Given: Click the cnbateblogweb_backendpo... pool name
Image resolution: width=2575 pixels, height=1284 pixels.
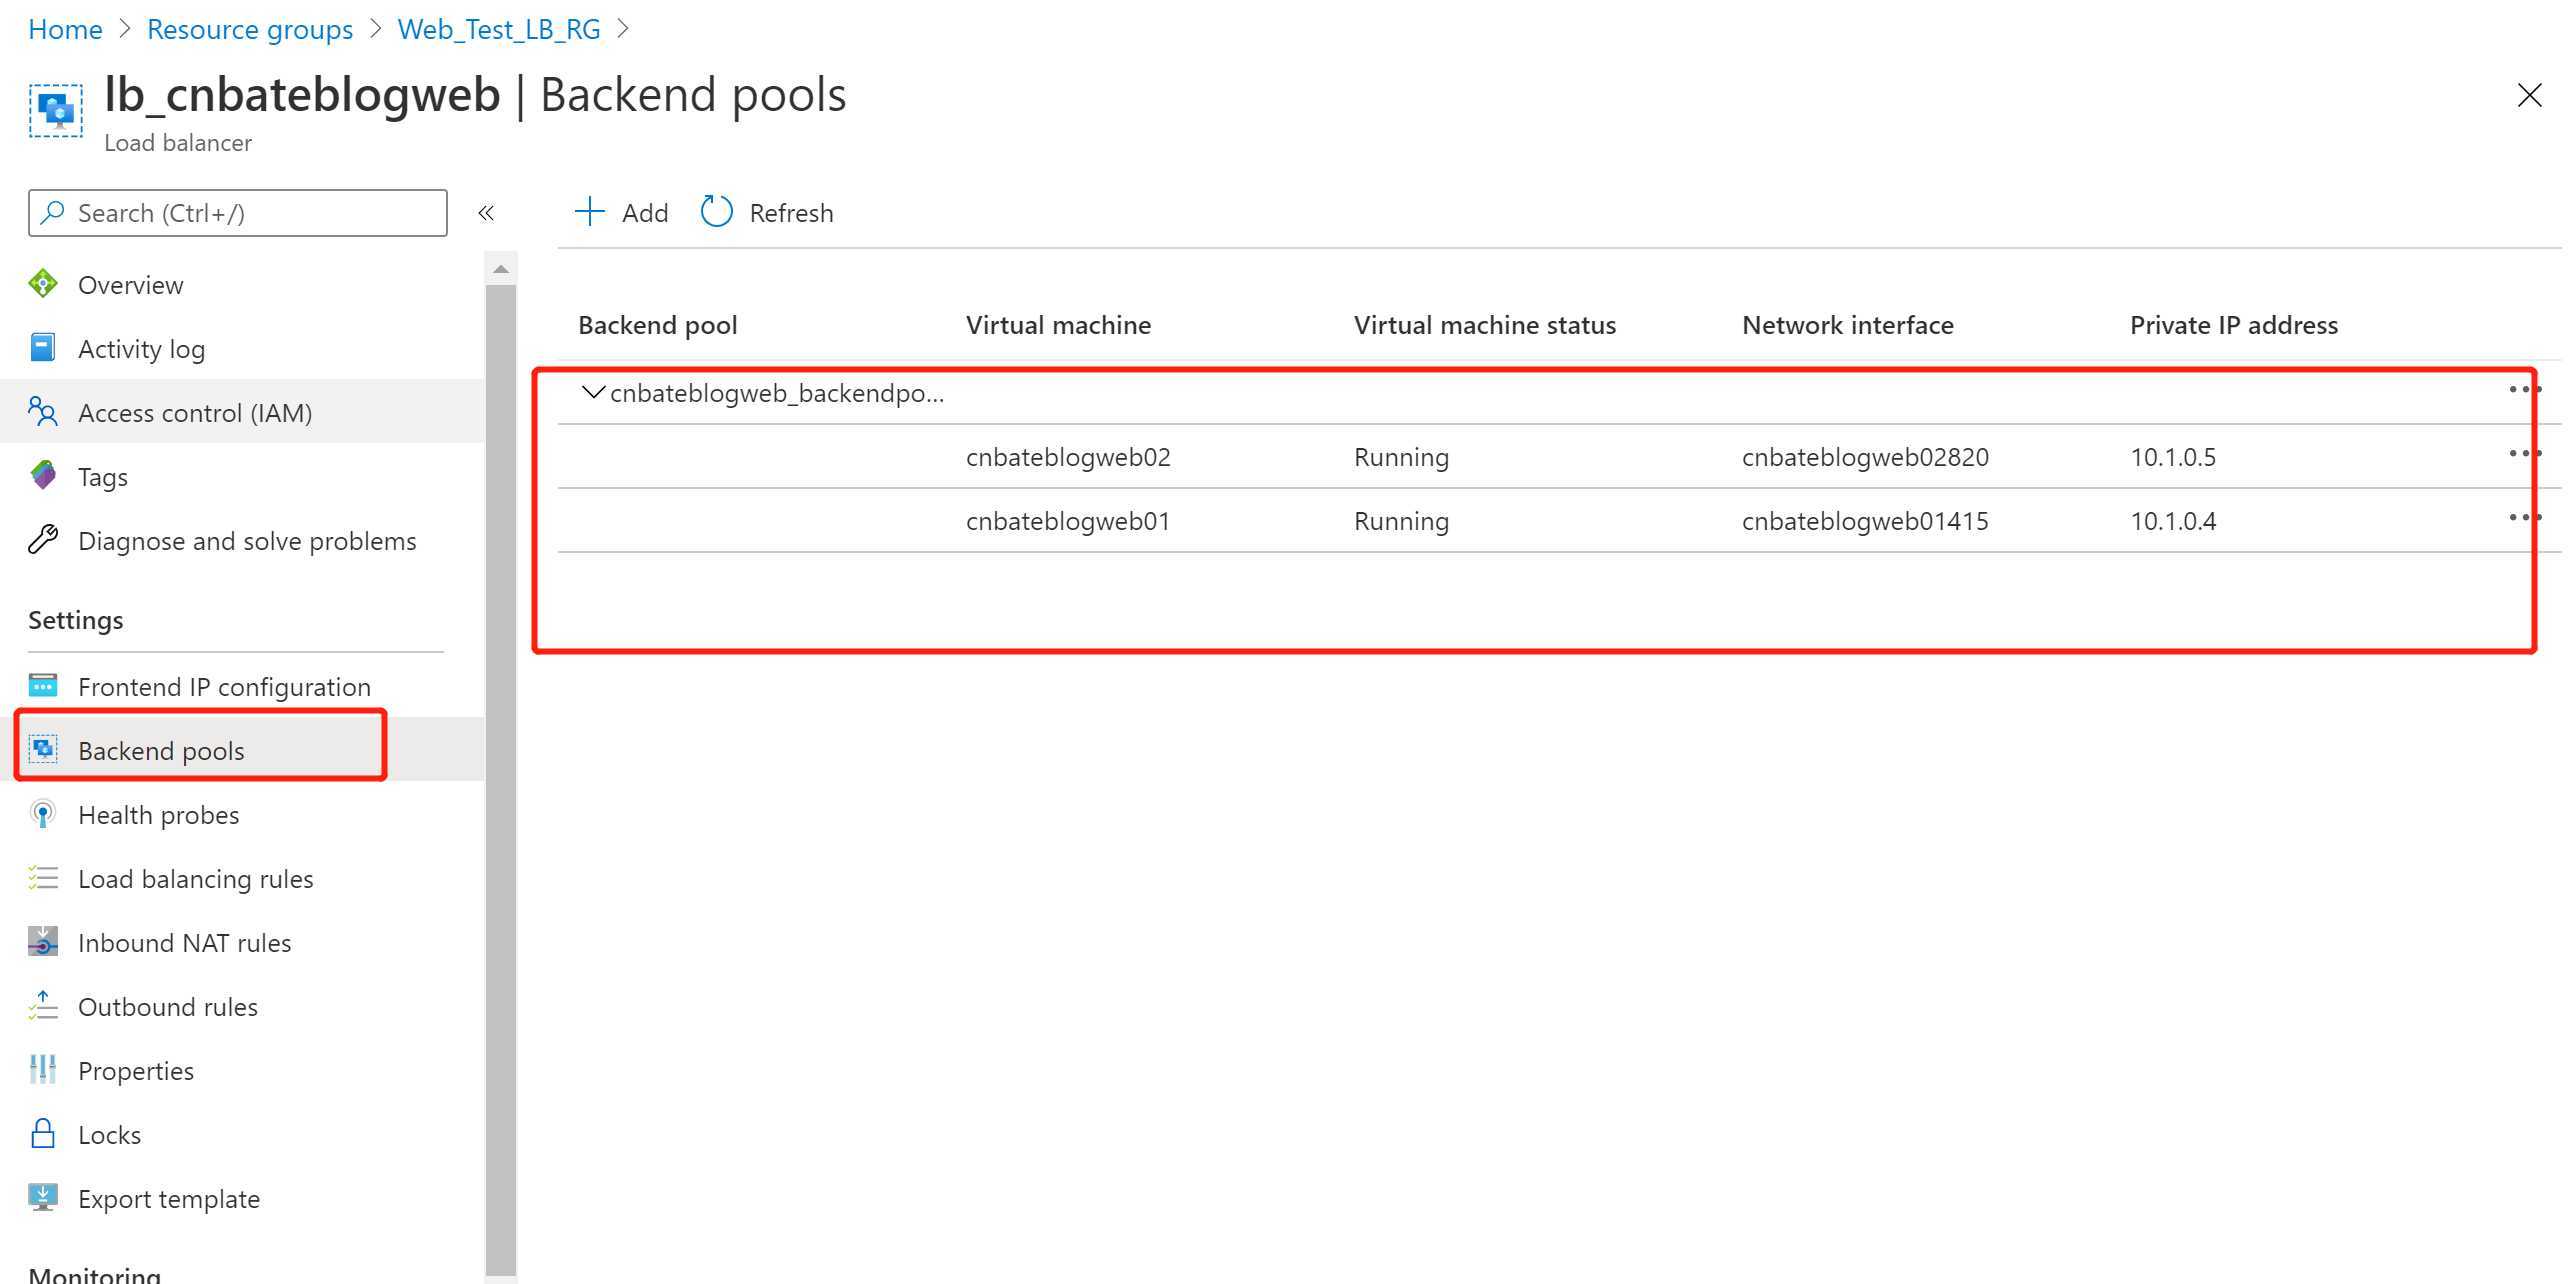Looking at the screenshot, I should (777, 393).
